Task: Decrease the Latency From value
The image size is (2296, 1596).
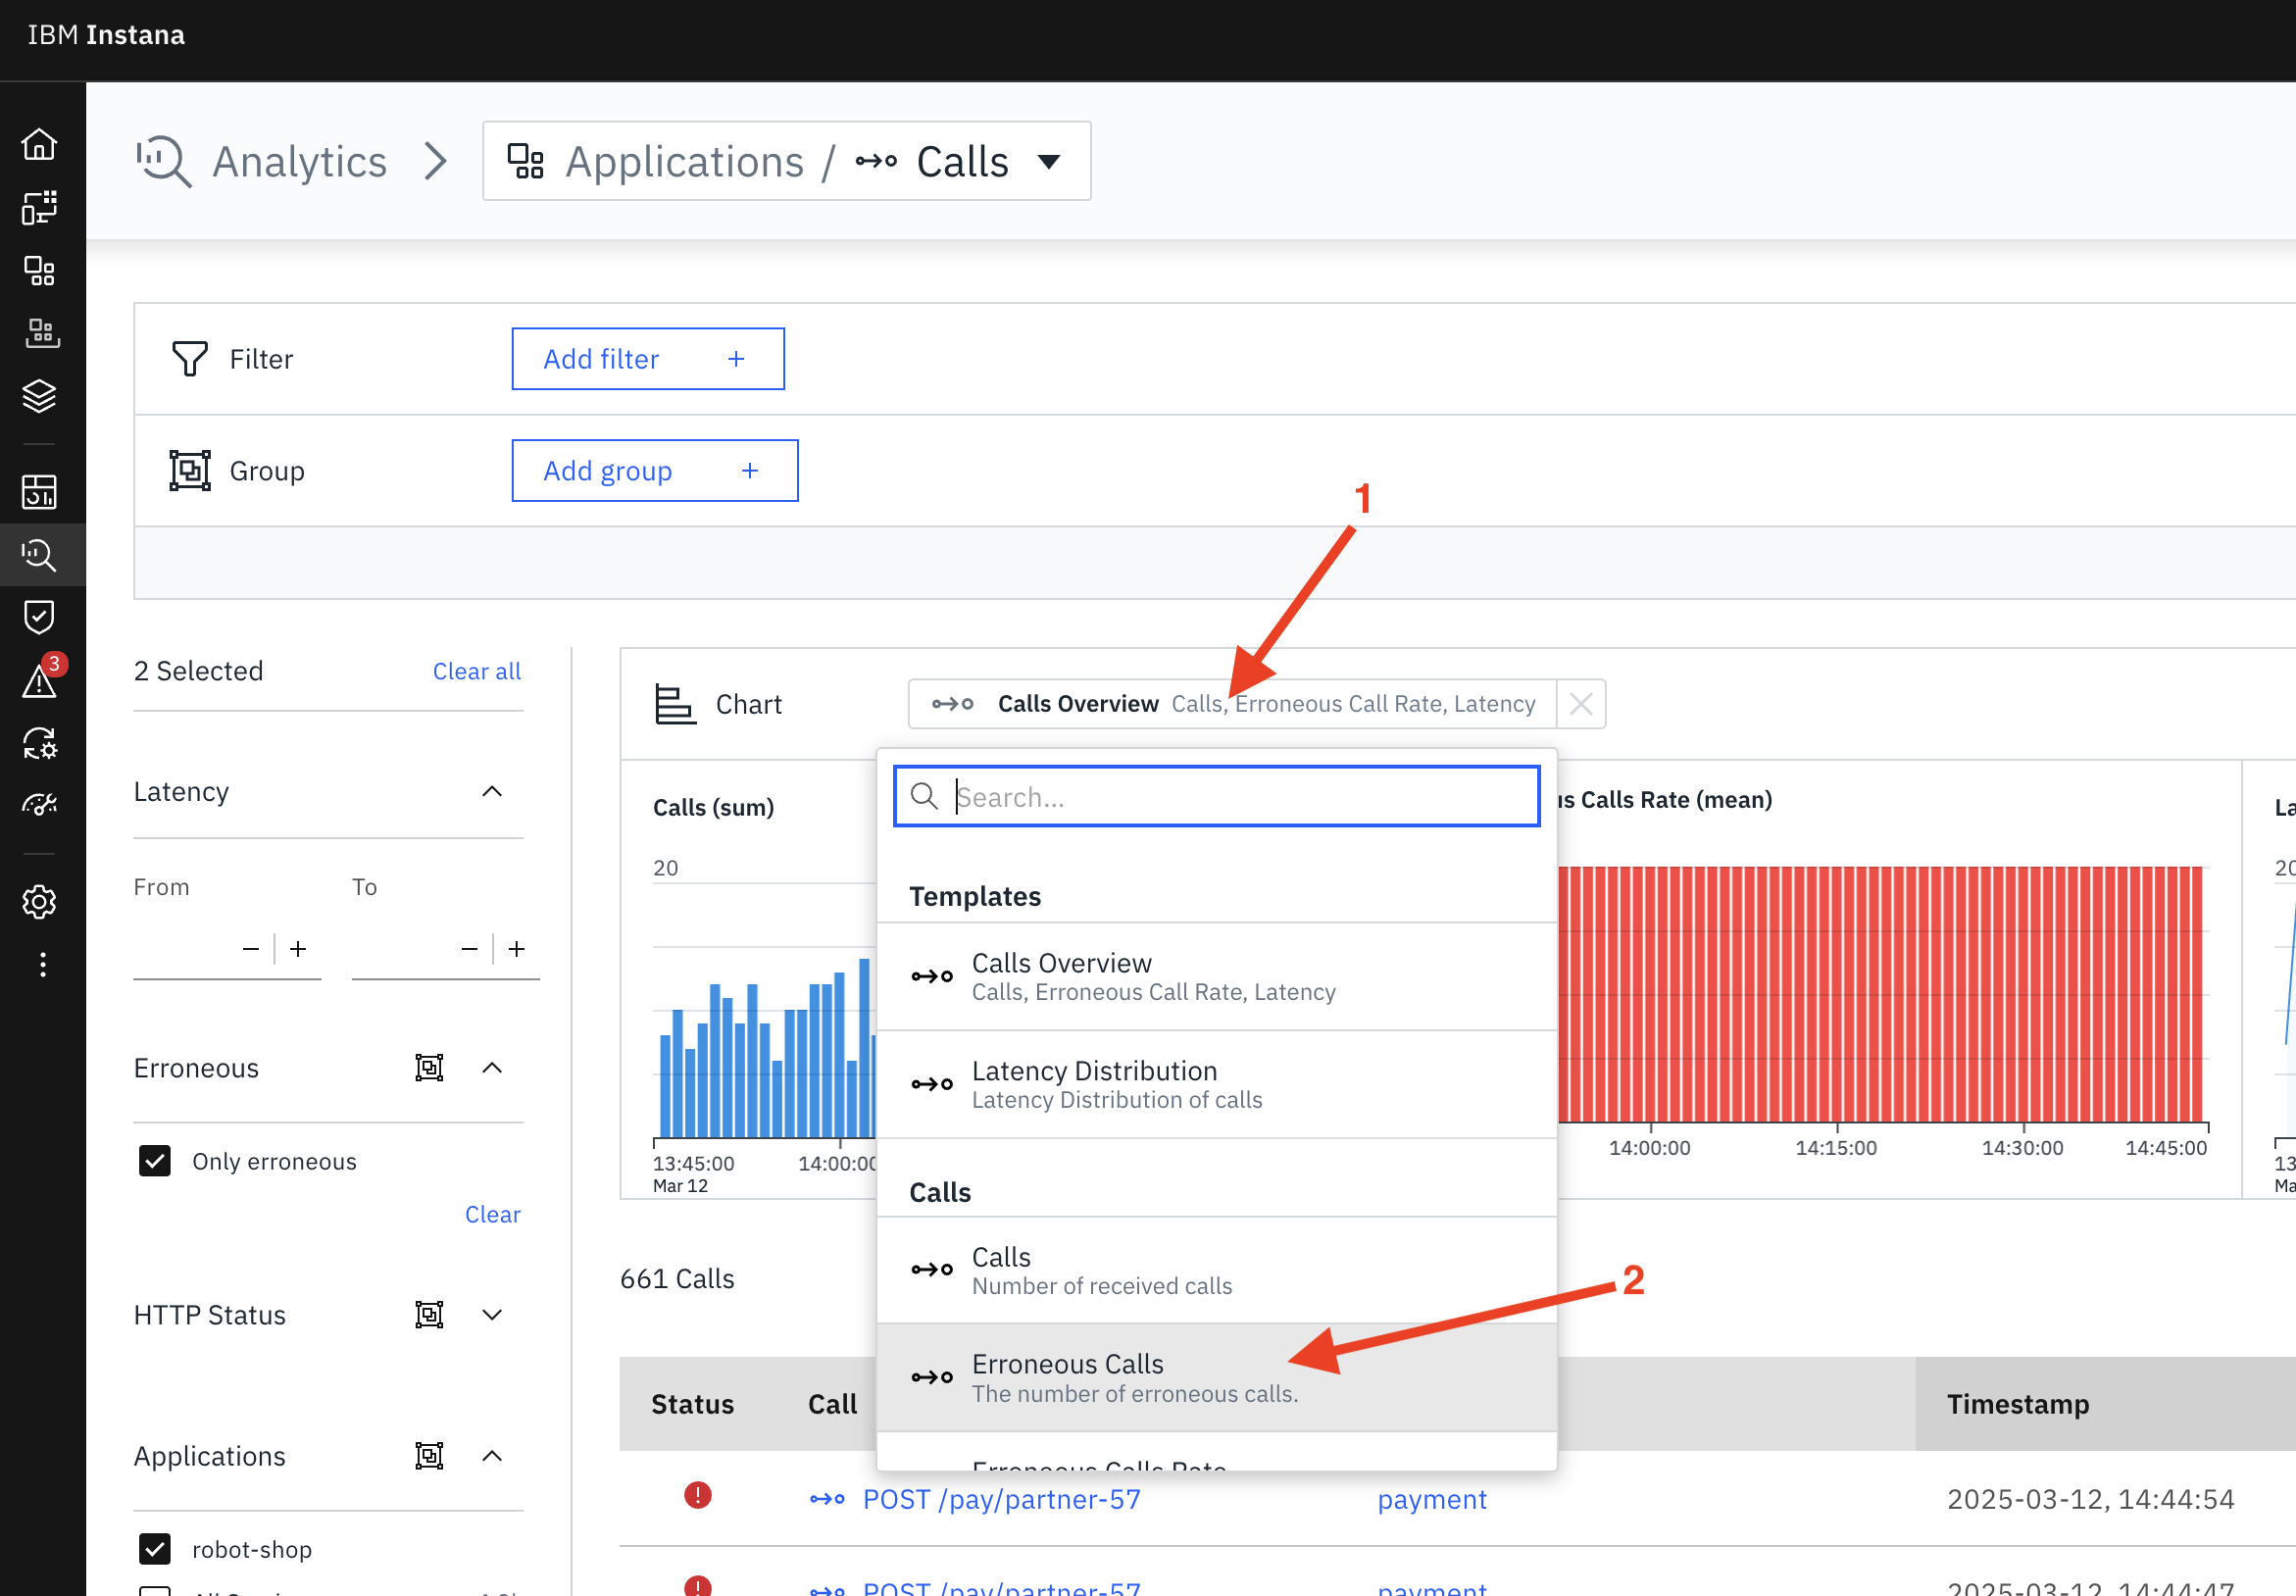Action: click(251, 949)
